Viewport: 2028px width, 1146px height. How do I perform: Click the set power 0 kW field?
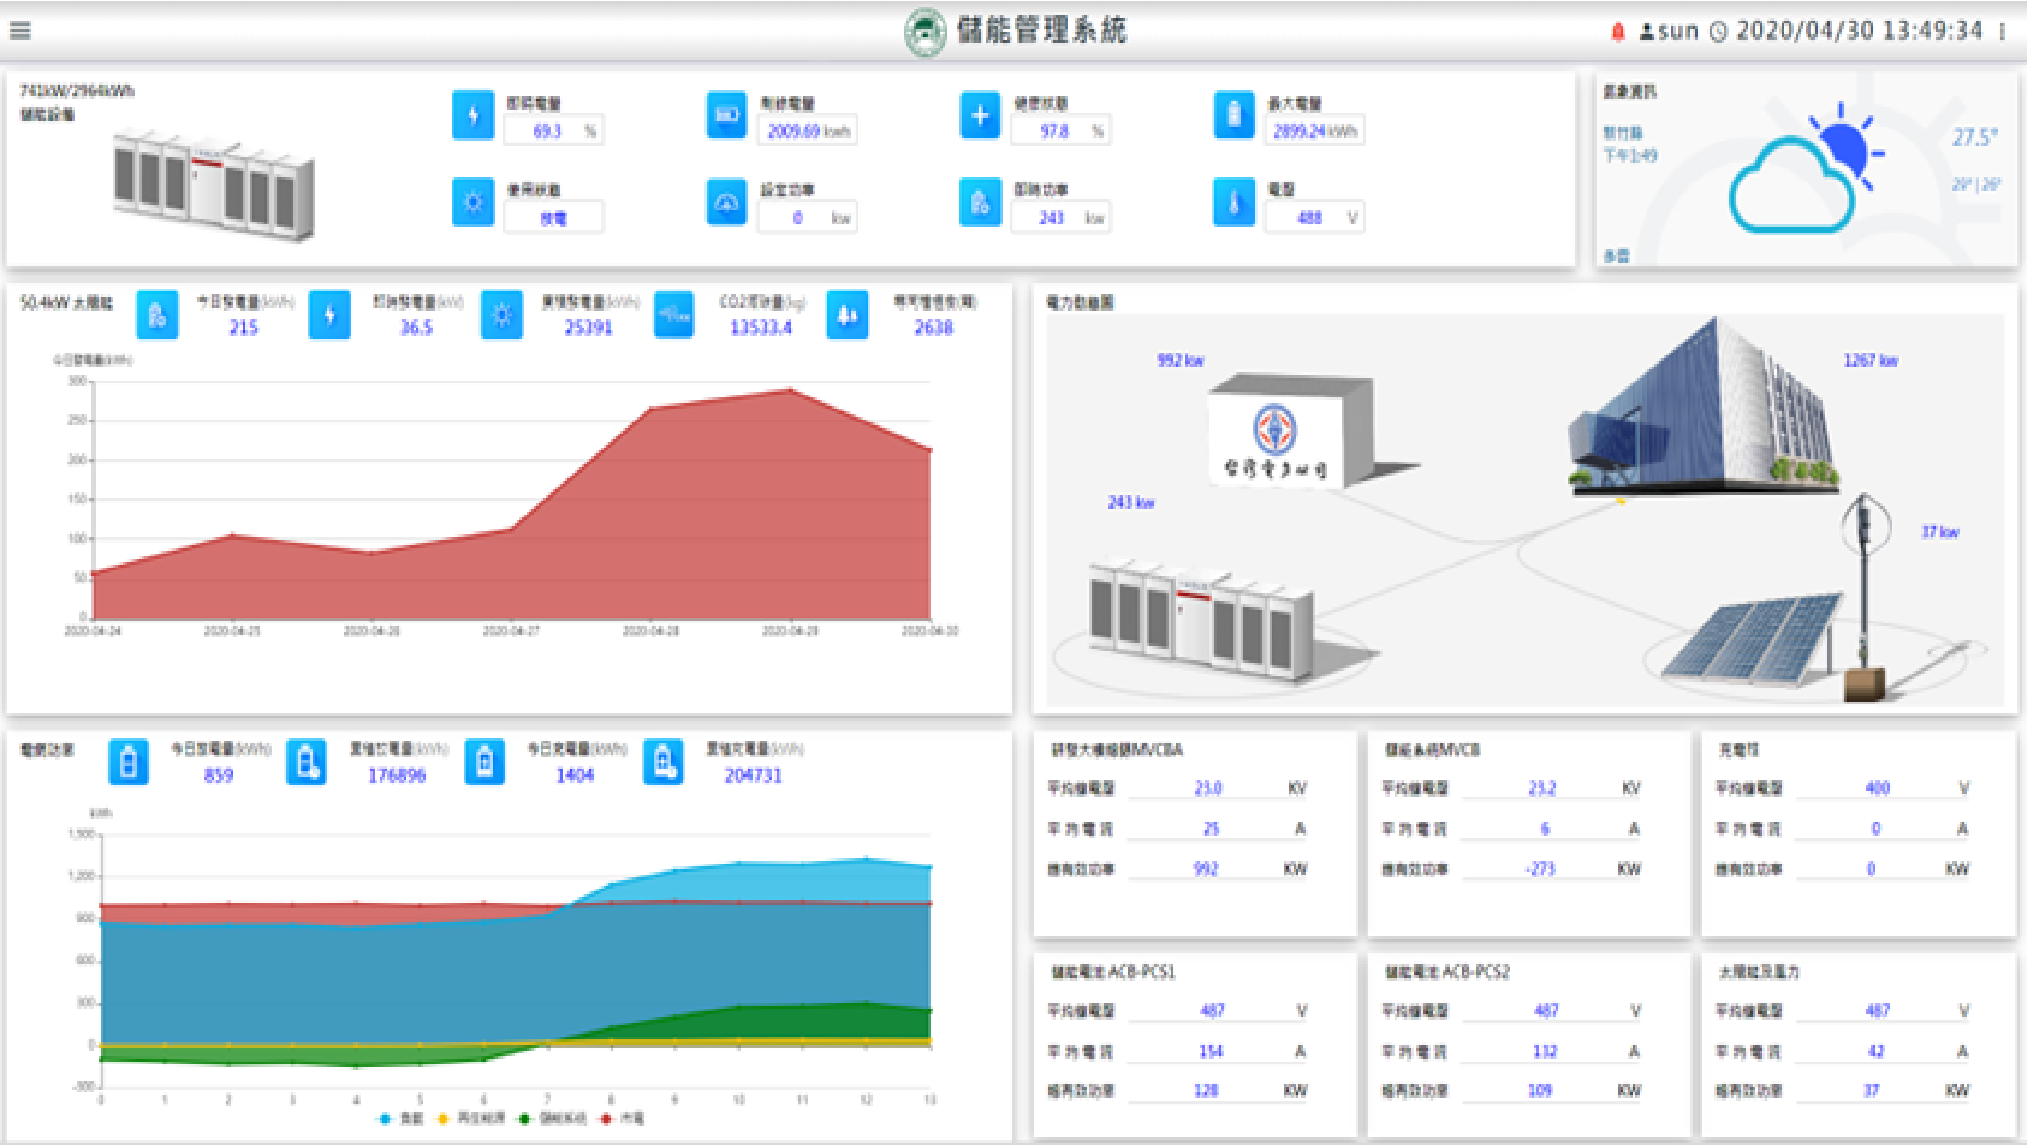pyautogui.click(x=806, y=217)
